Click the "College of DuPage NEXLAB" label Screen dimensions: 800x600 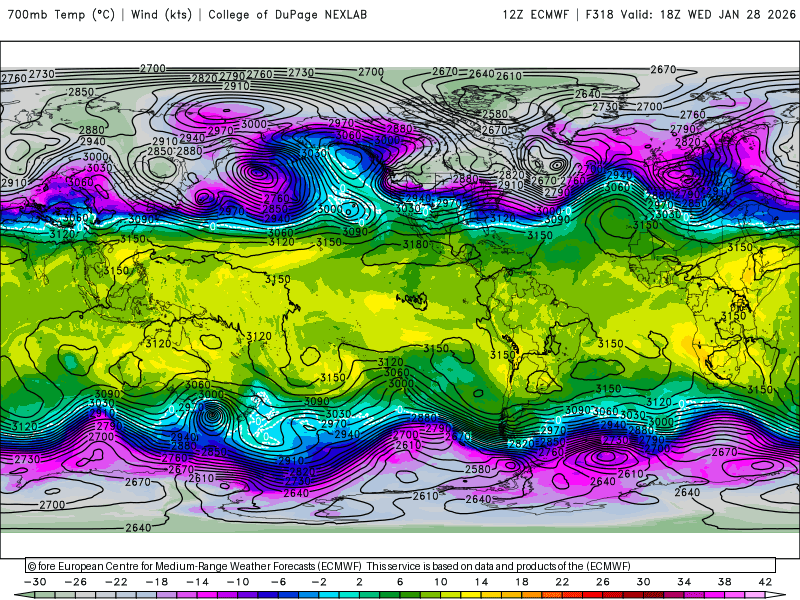[x=287, y=14]
